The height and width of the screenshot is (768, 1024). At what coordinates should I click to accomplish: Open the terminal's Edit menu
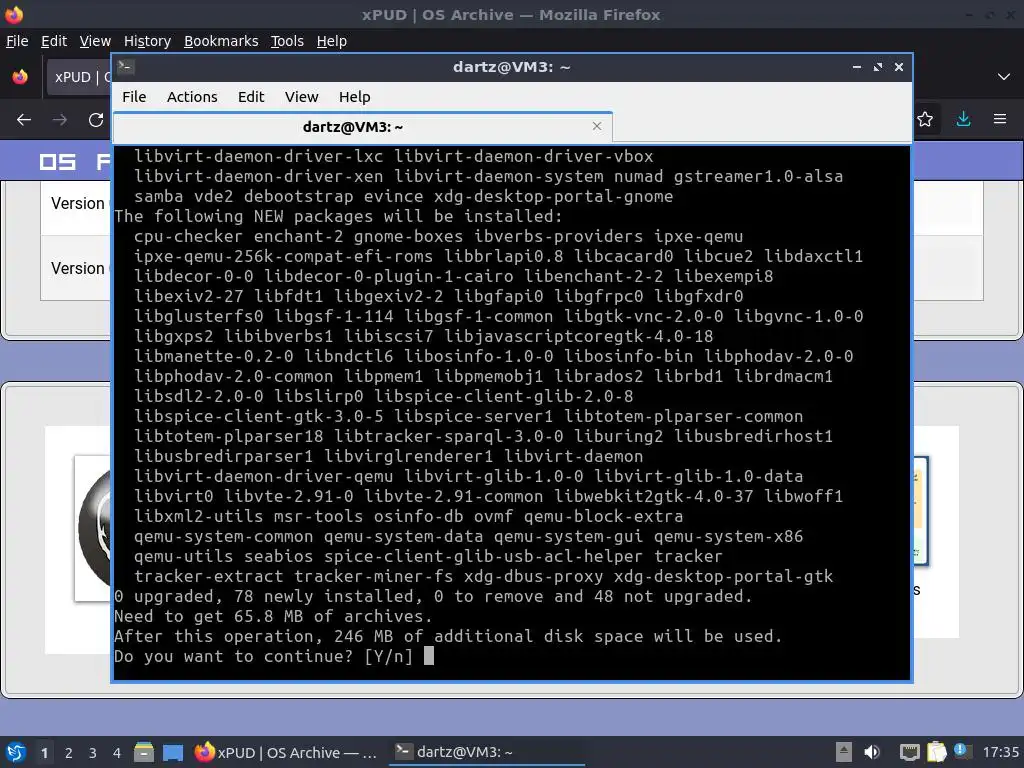(x=251, y=97)
